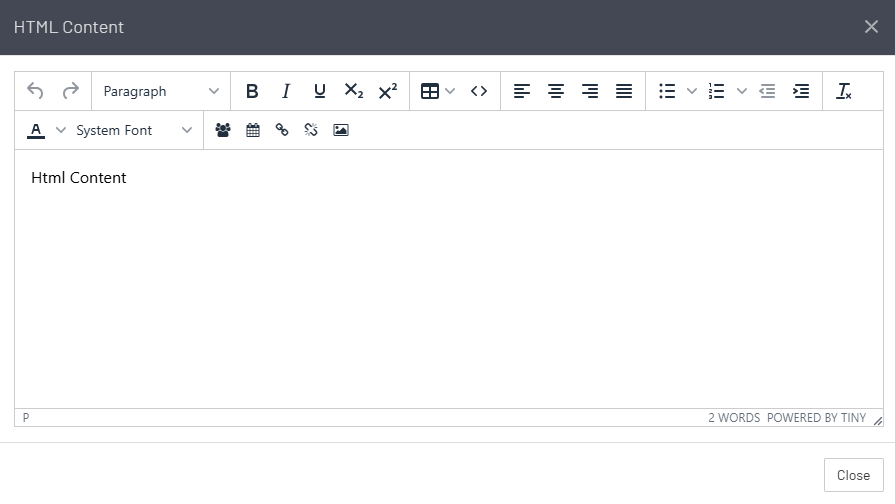Expand the bullet list style chevron
Screen dimensions: 895x504
(691, 91)
